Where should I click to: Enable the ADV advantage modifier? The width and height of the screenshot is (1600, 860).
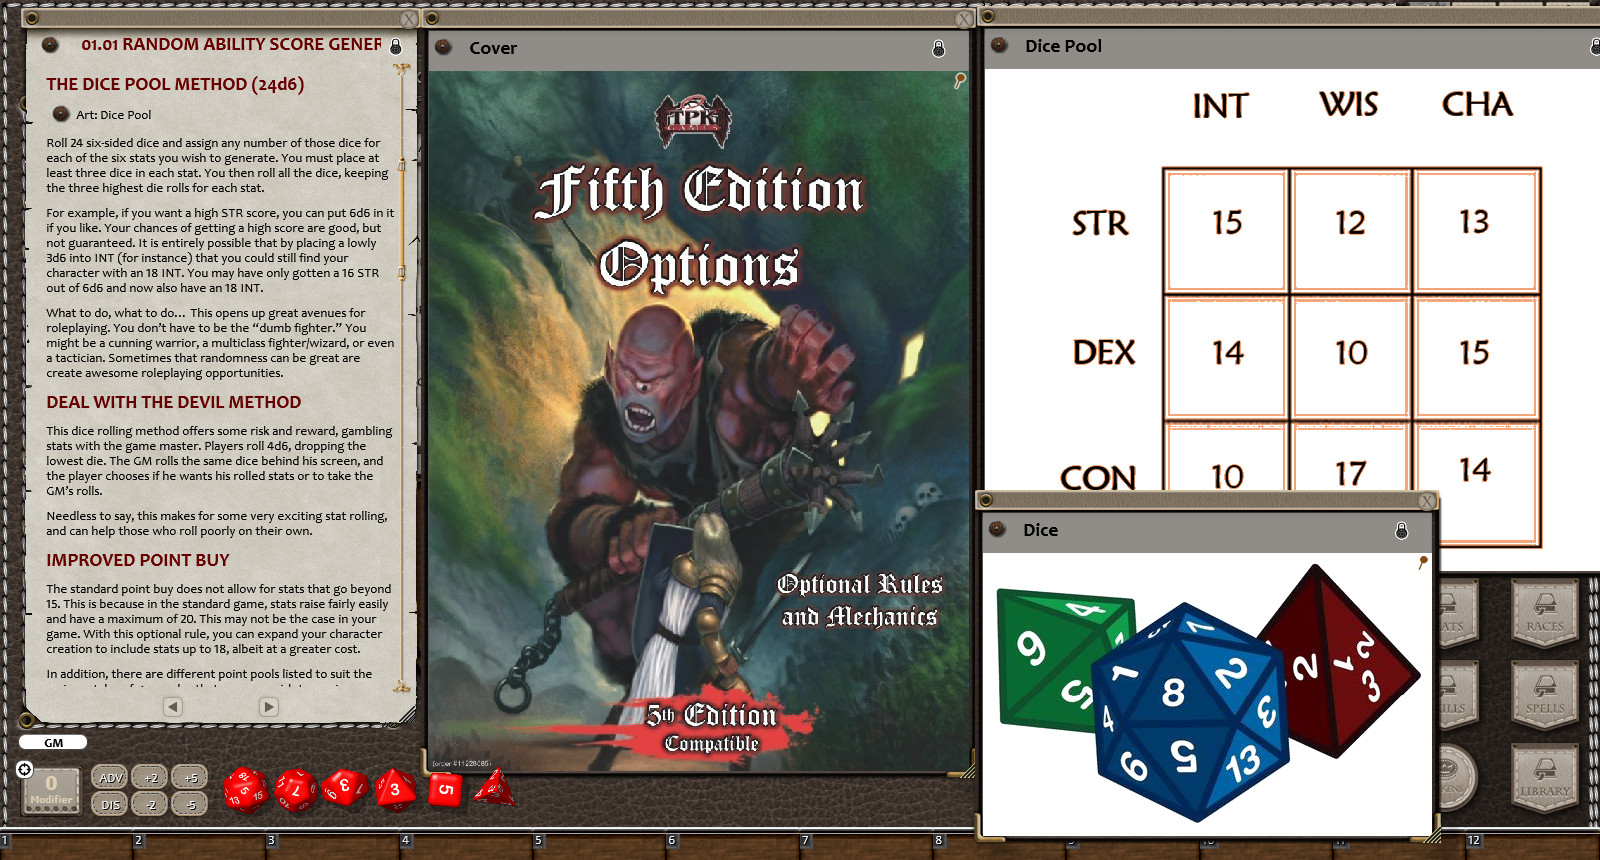point(111,778)
